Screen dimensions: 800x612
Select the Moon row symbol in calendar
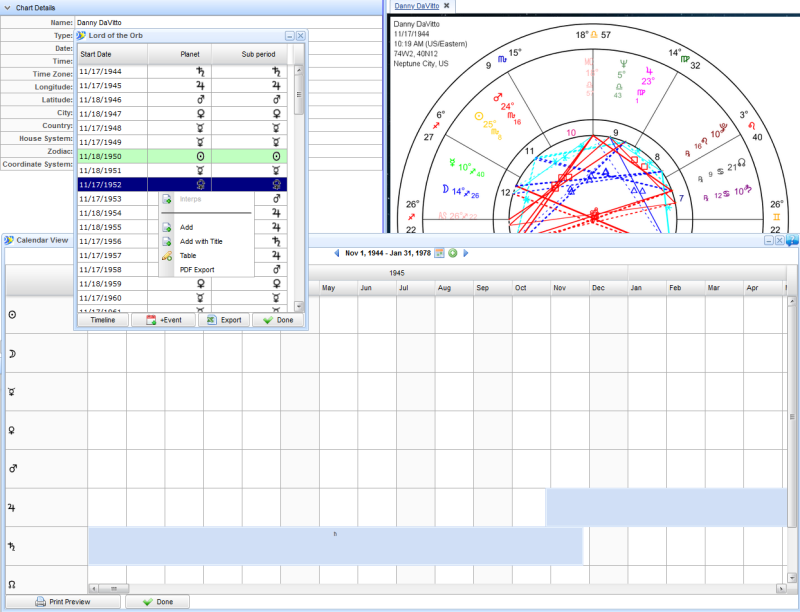coord(12,353)
